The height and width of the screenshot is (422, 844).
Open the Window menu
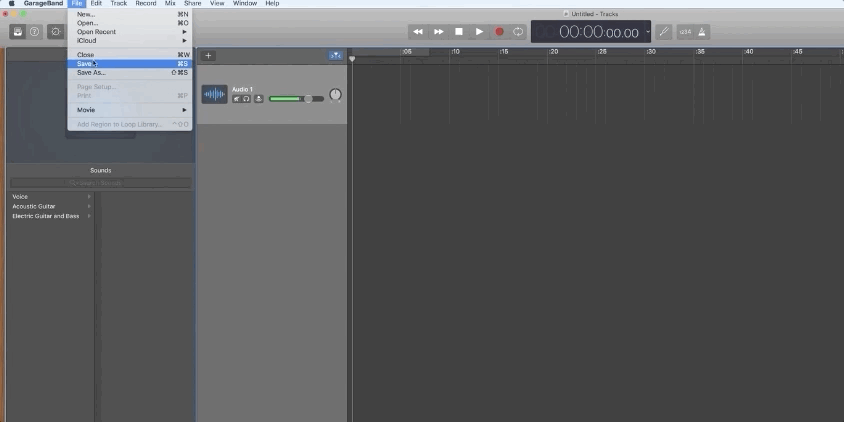pyautogui.click(x=245, y=3)
